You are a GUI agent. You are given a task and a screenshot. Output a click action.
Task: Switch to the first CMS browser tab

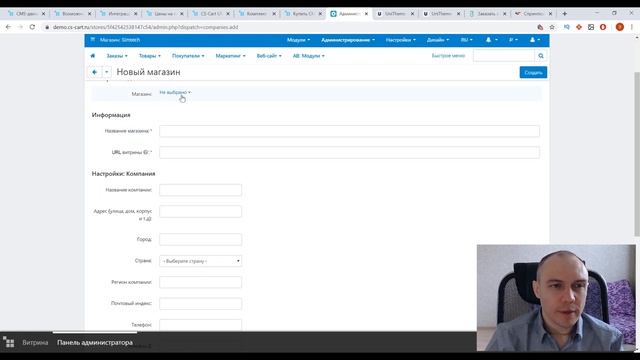26,13
